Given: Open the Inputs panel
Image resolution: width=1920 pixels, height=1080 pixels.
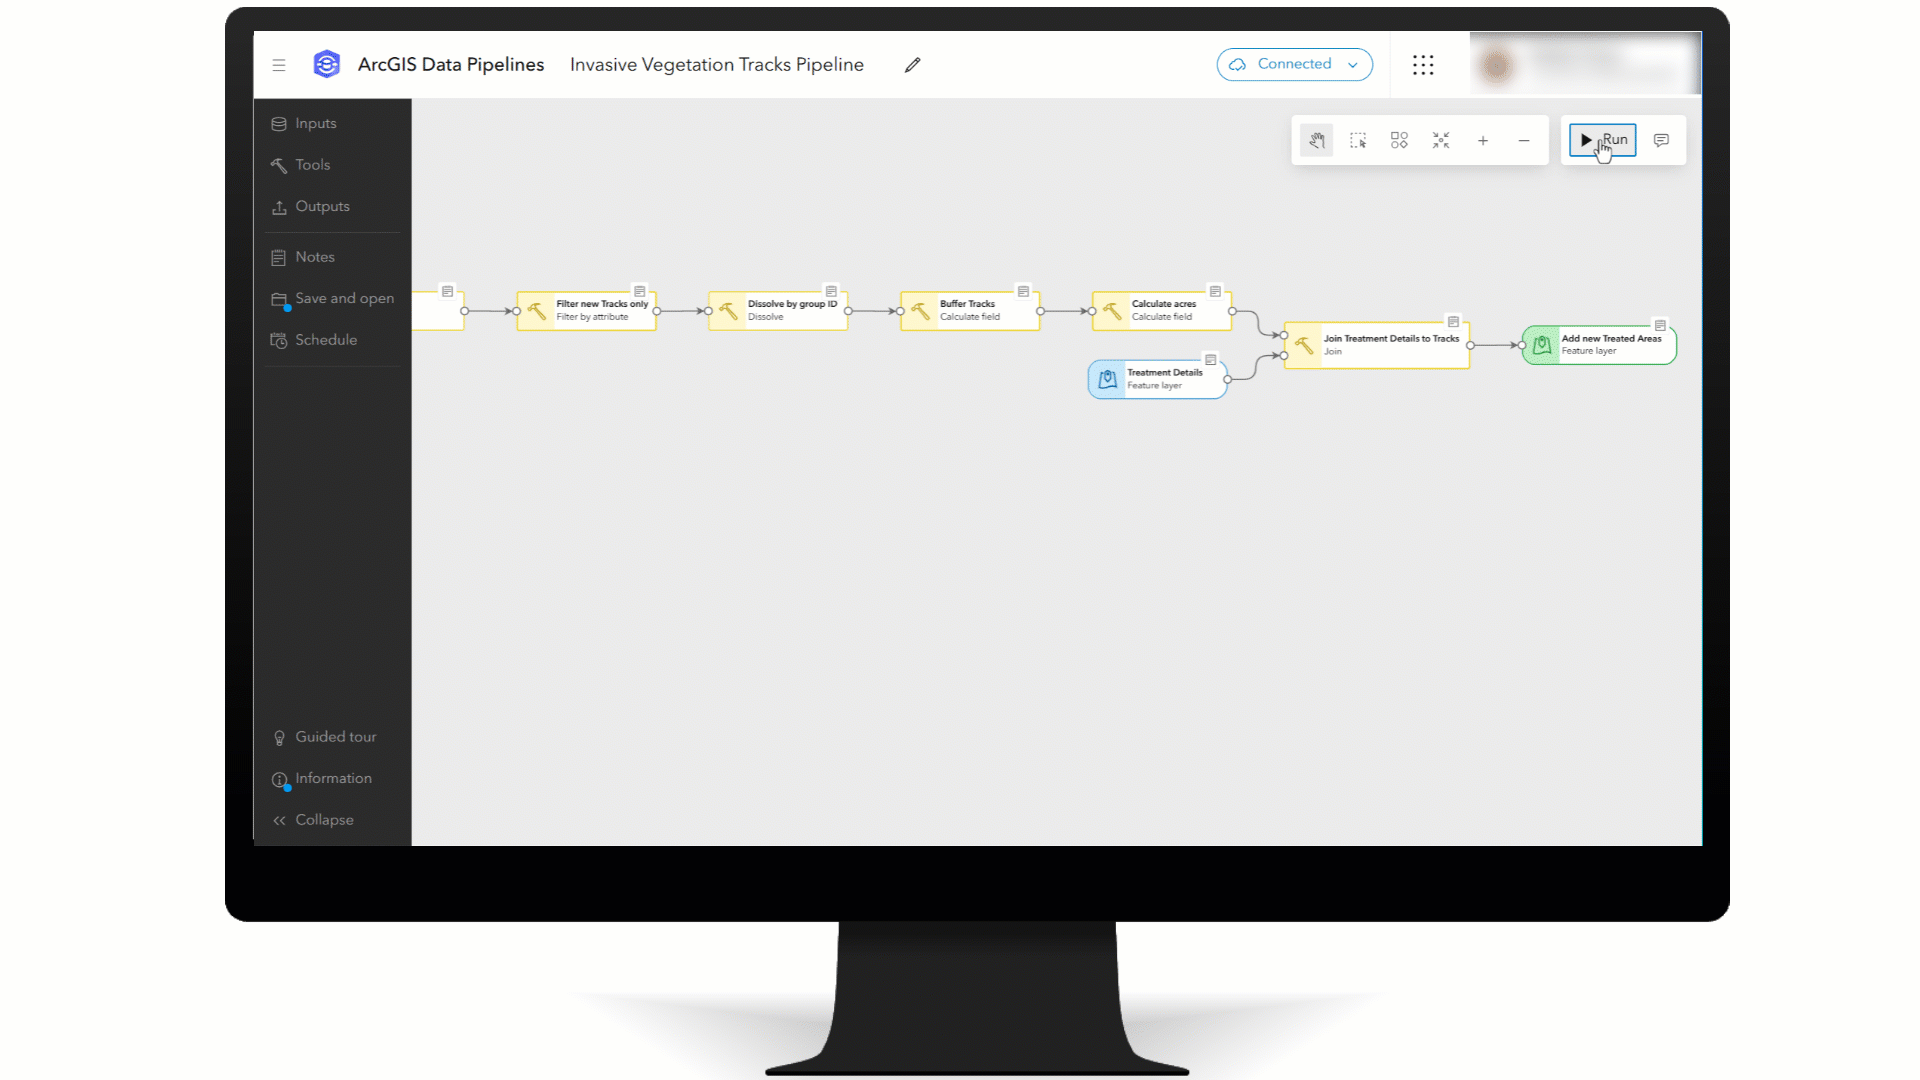Looking at the screenshot, I should [x=314, y=123].
